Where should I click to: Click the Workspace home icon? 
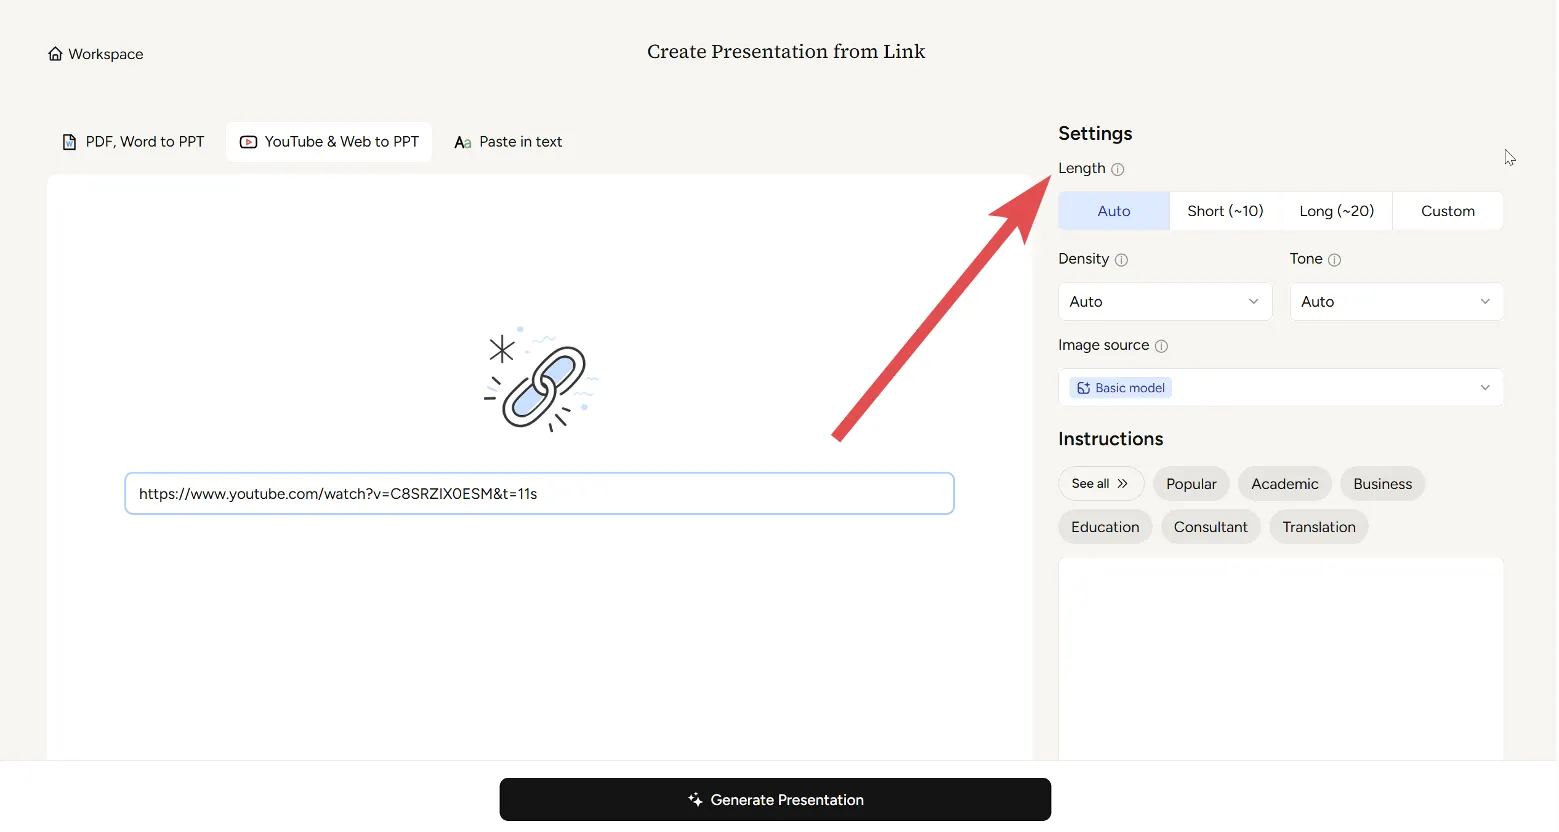(x=55, y=54)
